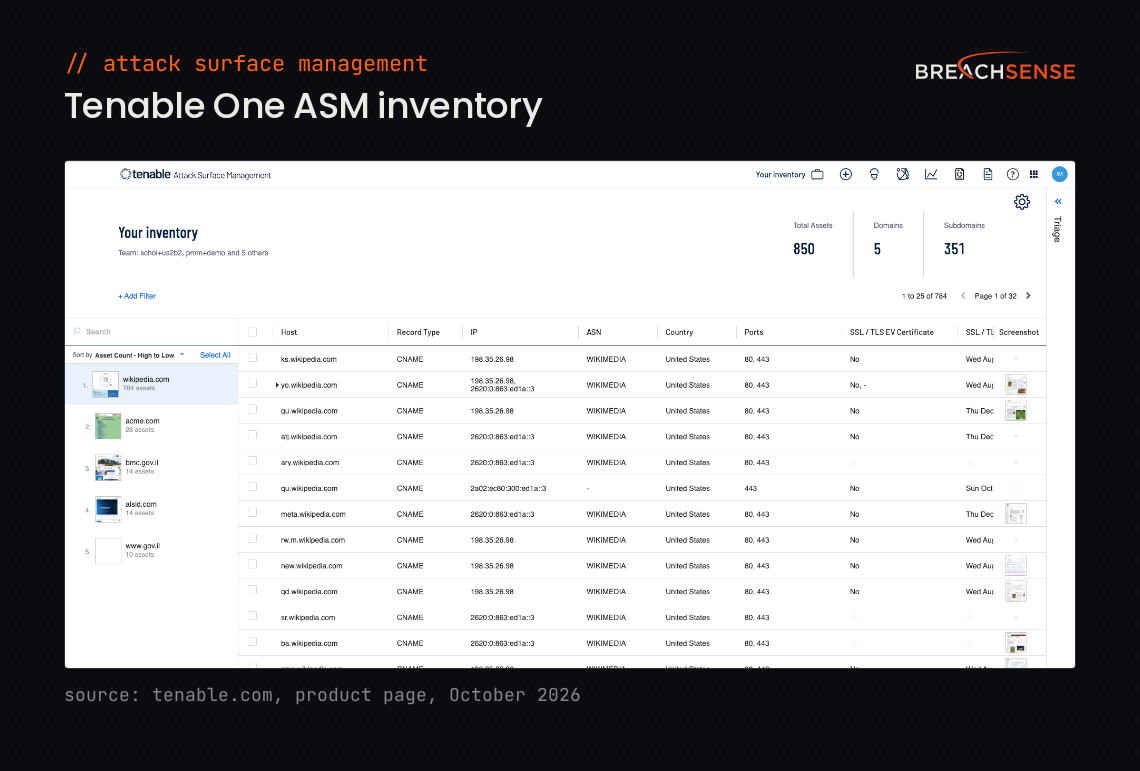This screenshot has width=1140, height=771.
Task: Click the search magnifier in the domain panel
Action: (77, 332)
